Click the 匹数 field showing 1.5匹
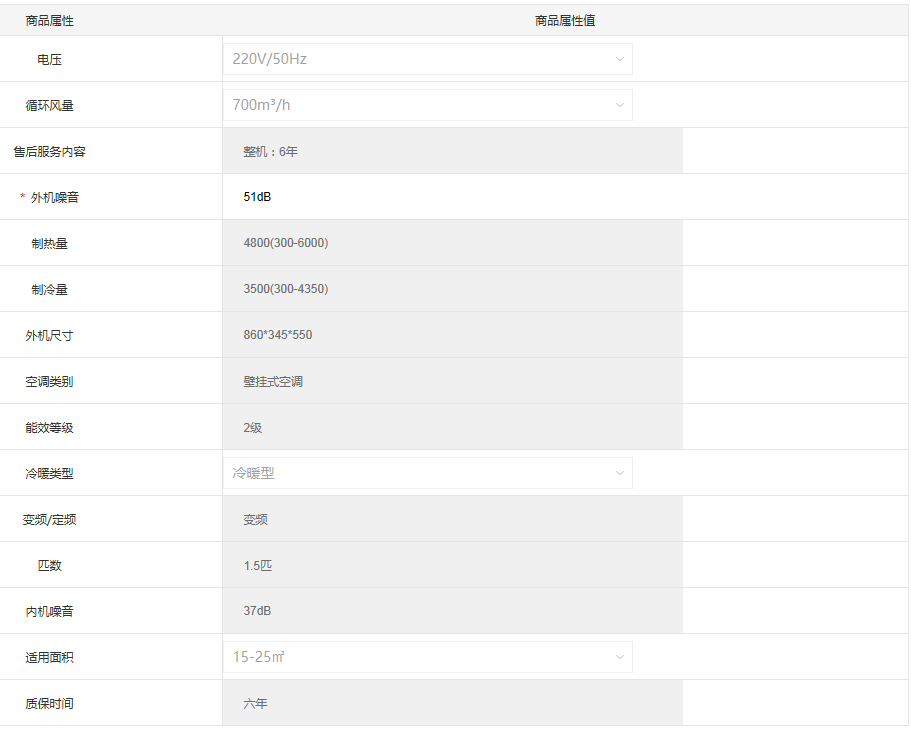The image size is (911, 736). pos(452,565)
